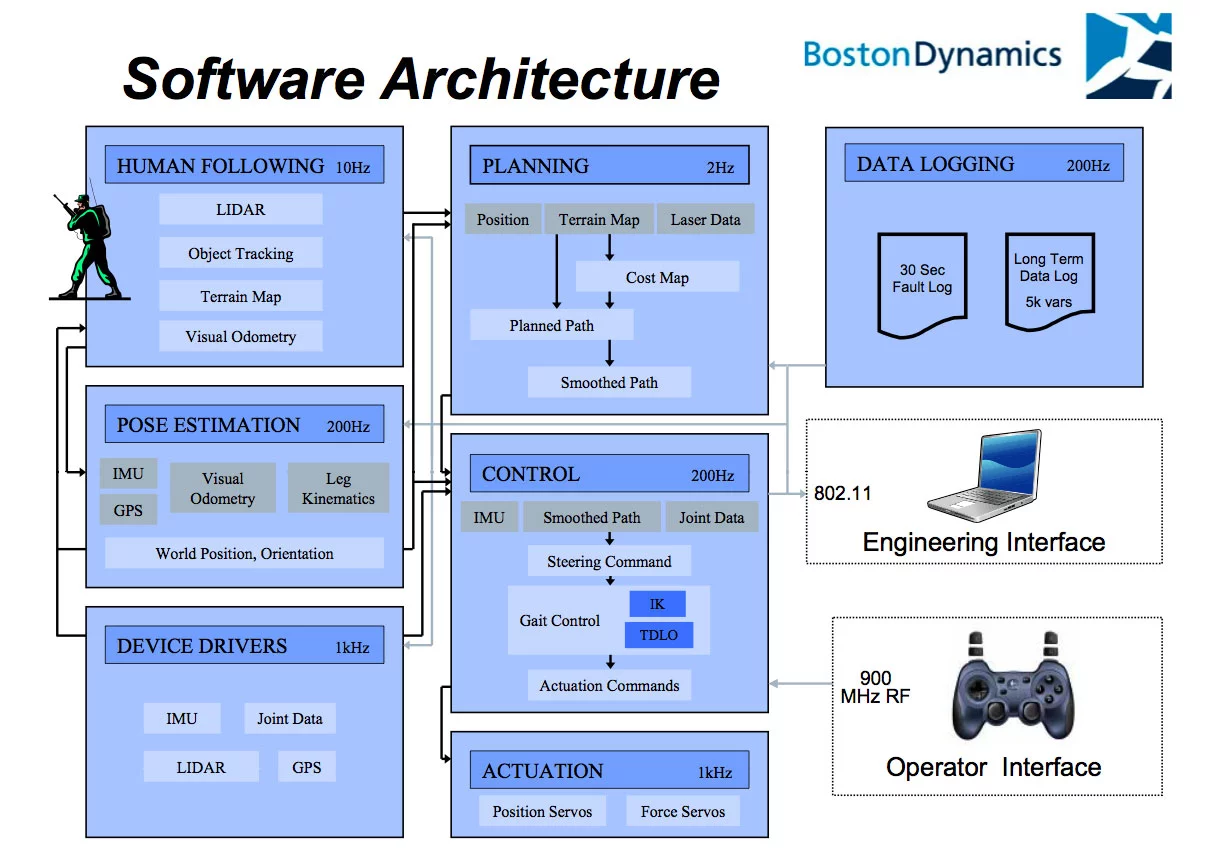This screenshot has height=868, width=1219.
Task: Click the gamepad controller icon
Action: [x=1013, y=684]
